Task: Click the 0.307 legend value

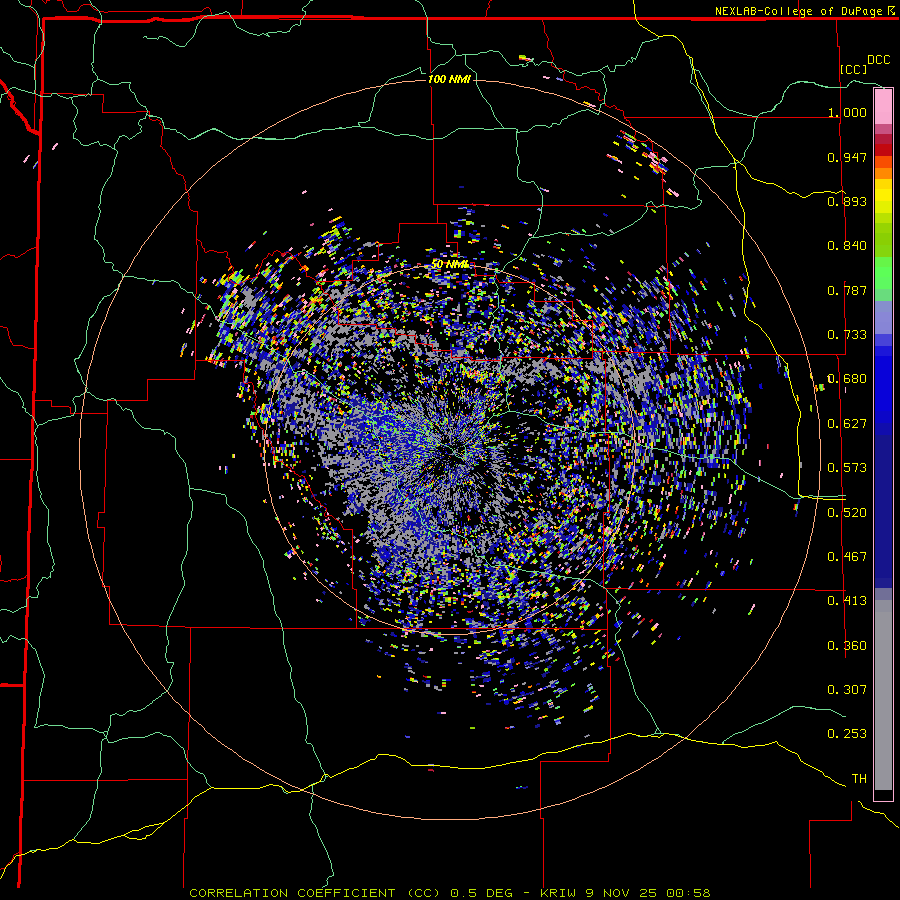Action: coord(847,690)
